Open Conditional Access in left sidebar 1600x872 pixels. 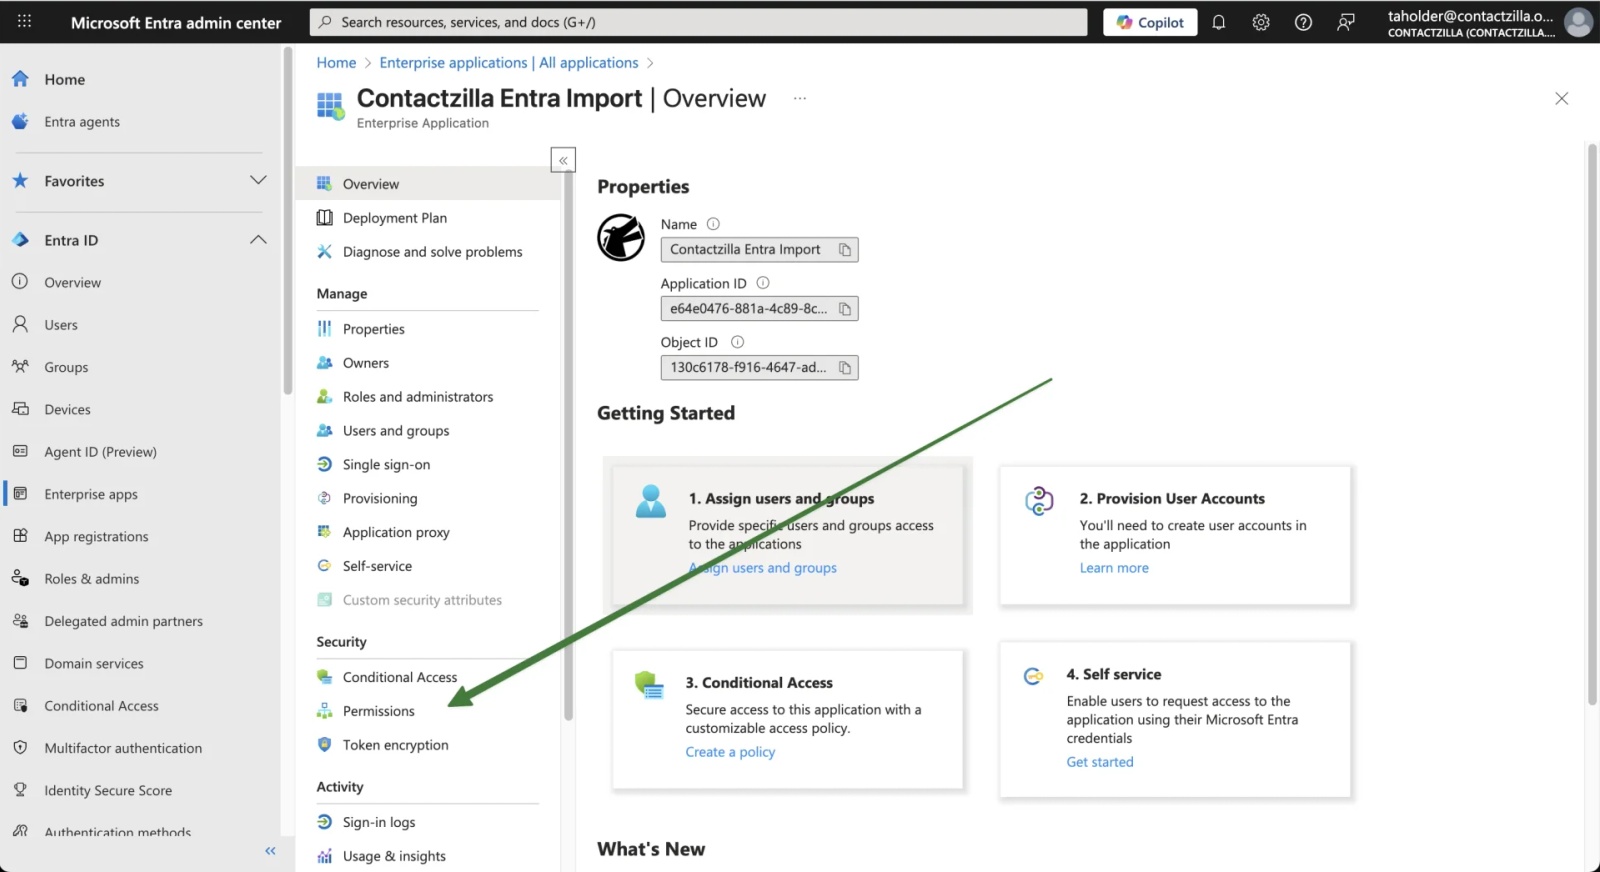[101, 706]
